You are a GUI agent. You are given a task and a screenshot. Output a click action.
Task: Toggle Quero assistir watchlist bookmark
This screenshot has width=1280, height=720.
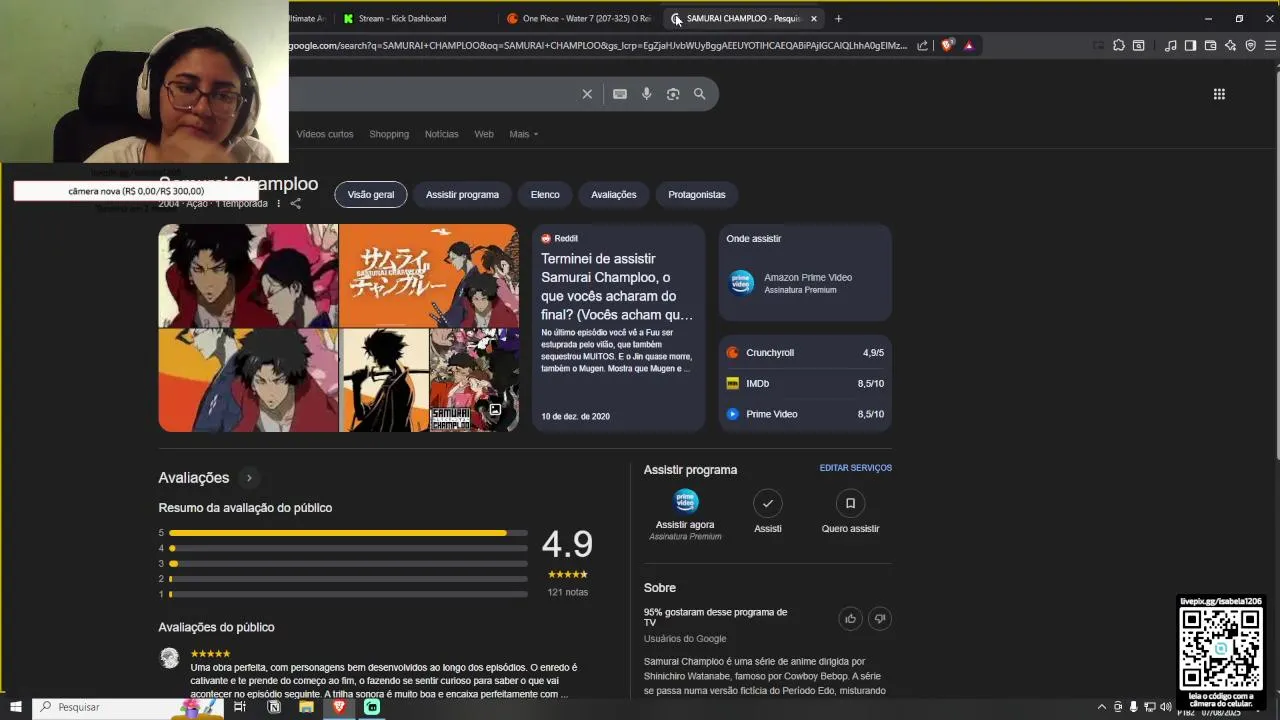pos(850,512)
